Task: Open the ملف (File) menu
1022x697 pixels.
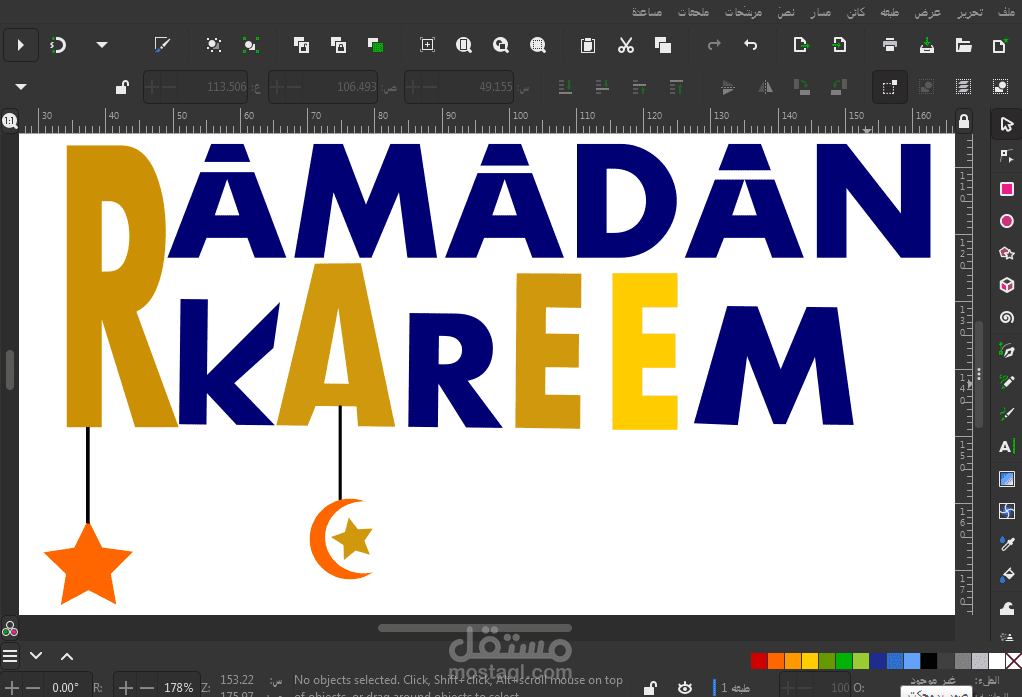Action: tap(1006, 12)
